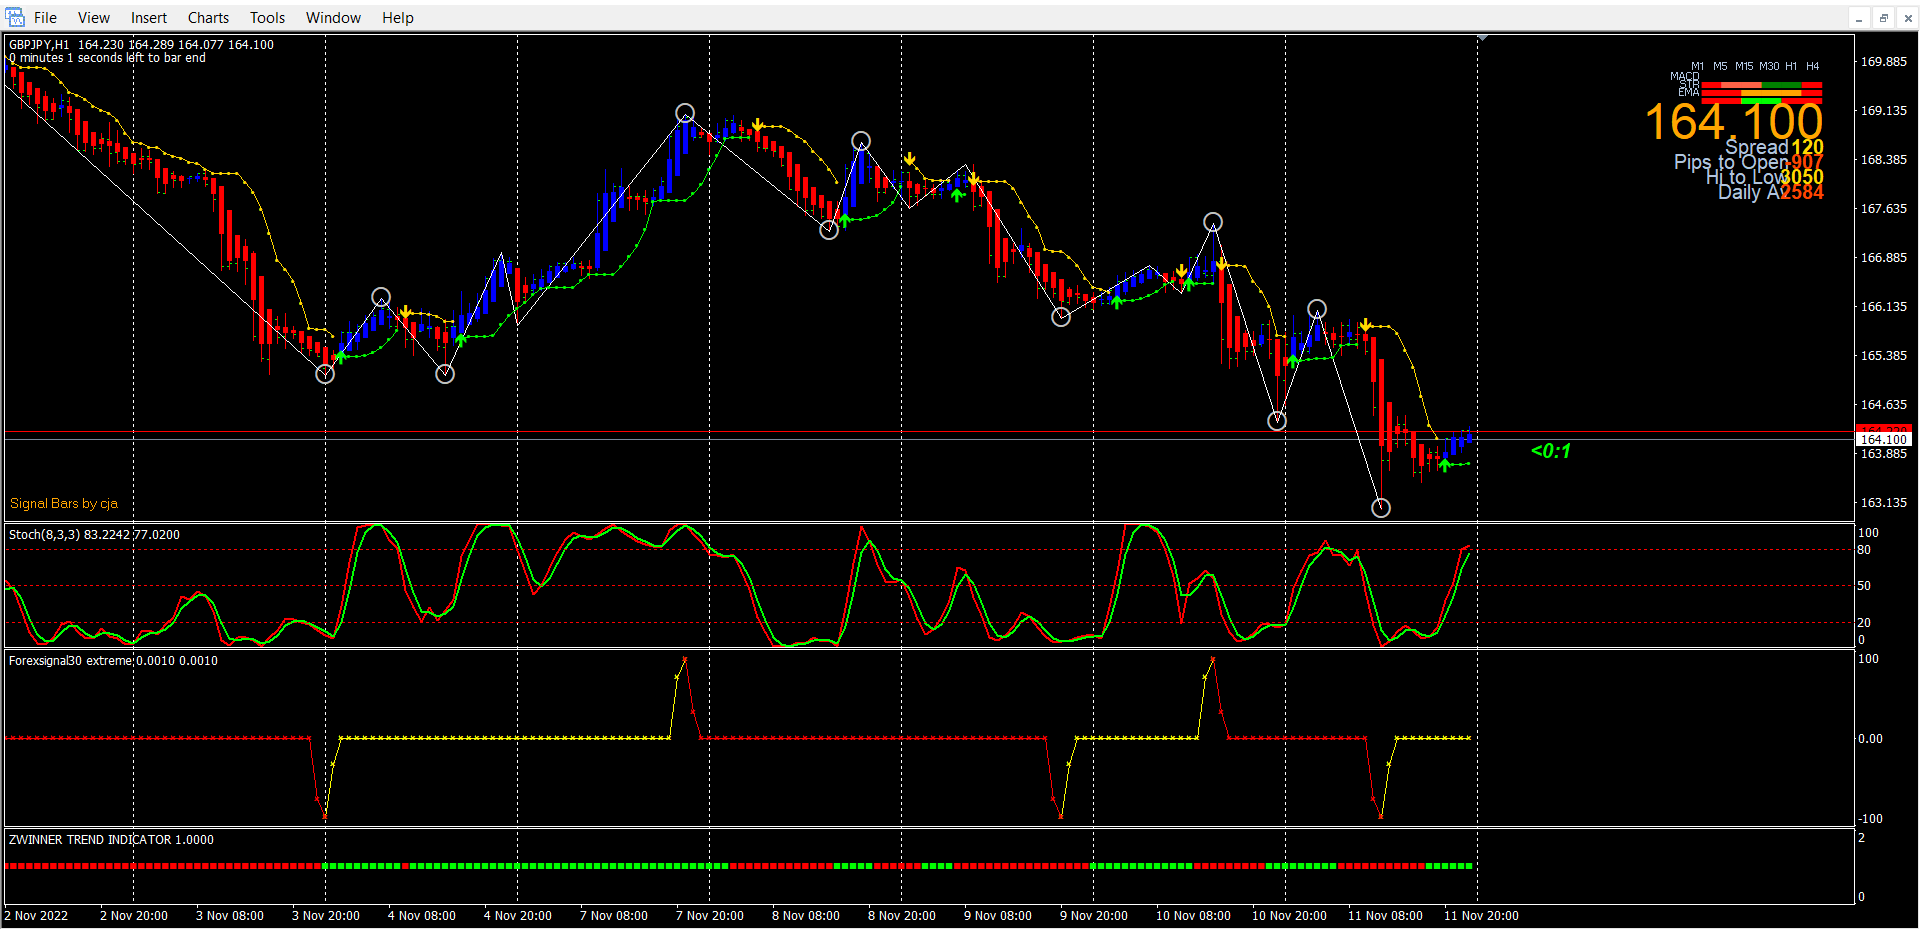
Task: Select the green '<0:1' text object
Action: coord(1550,451)
